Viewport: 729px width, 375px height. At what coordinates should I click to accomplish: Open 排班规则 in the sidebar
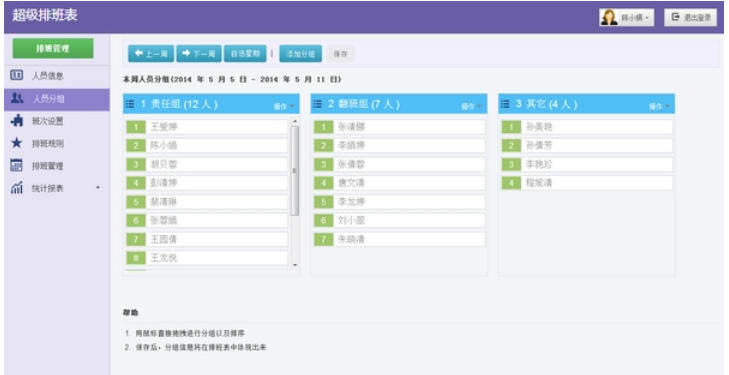tap(57, 143)
